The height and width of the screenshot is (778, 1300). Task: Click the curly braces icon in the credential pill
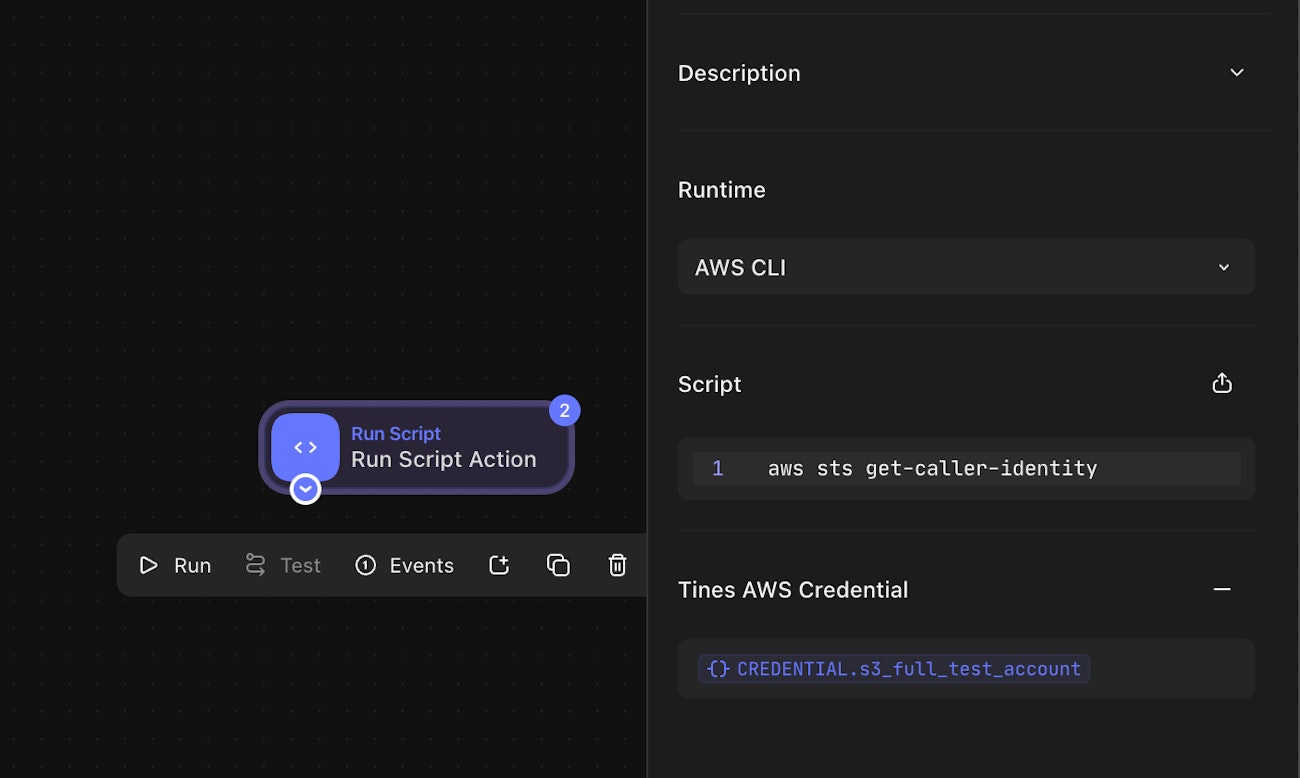(x=718, y=669)
